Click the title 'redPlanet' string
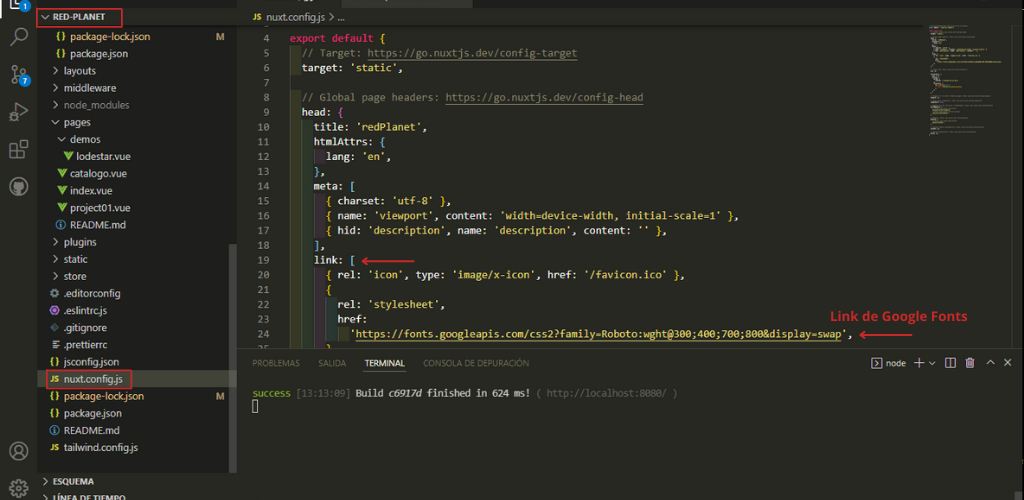Image resolution: width=1024 pixels, height=500 pixels. pos(391,127)
